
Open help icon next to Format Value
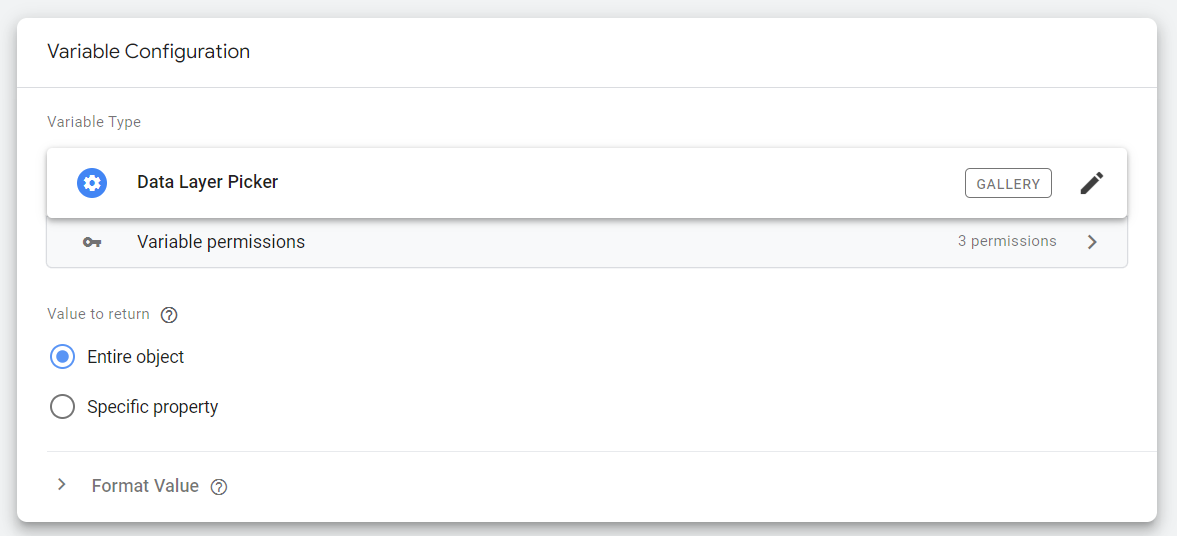click(x=219, y=487)
